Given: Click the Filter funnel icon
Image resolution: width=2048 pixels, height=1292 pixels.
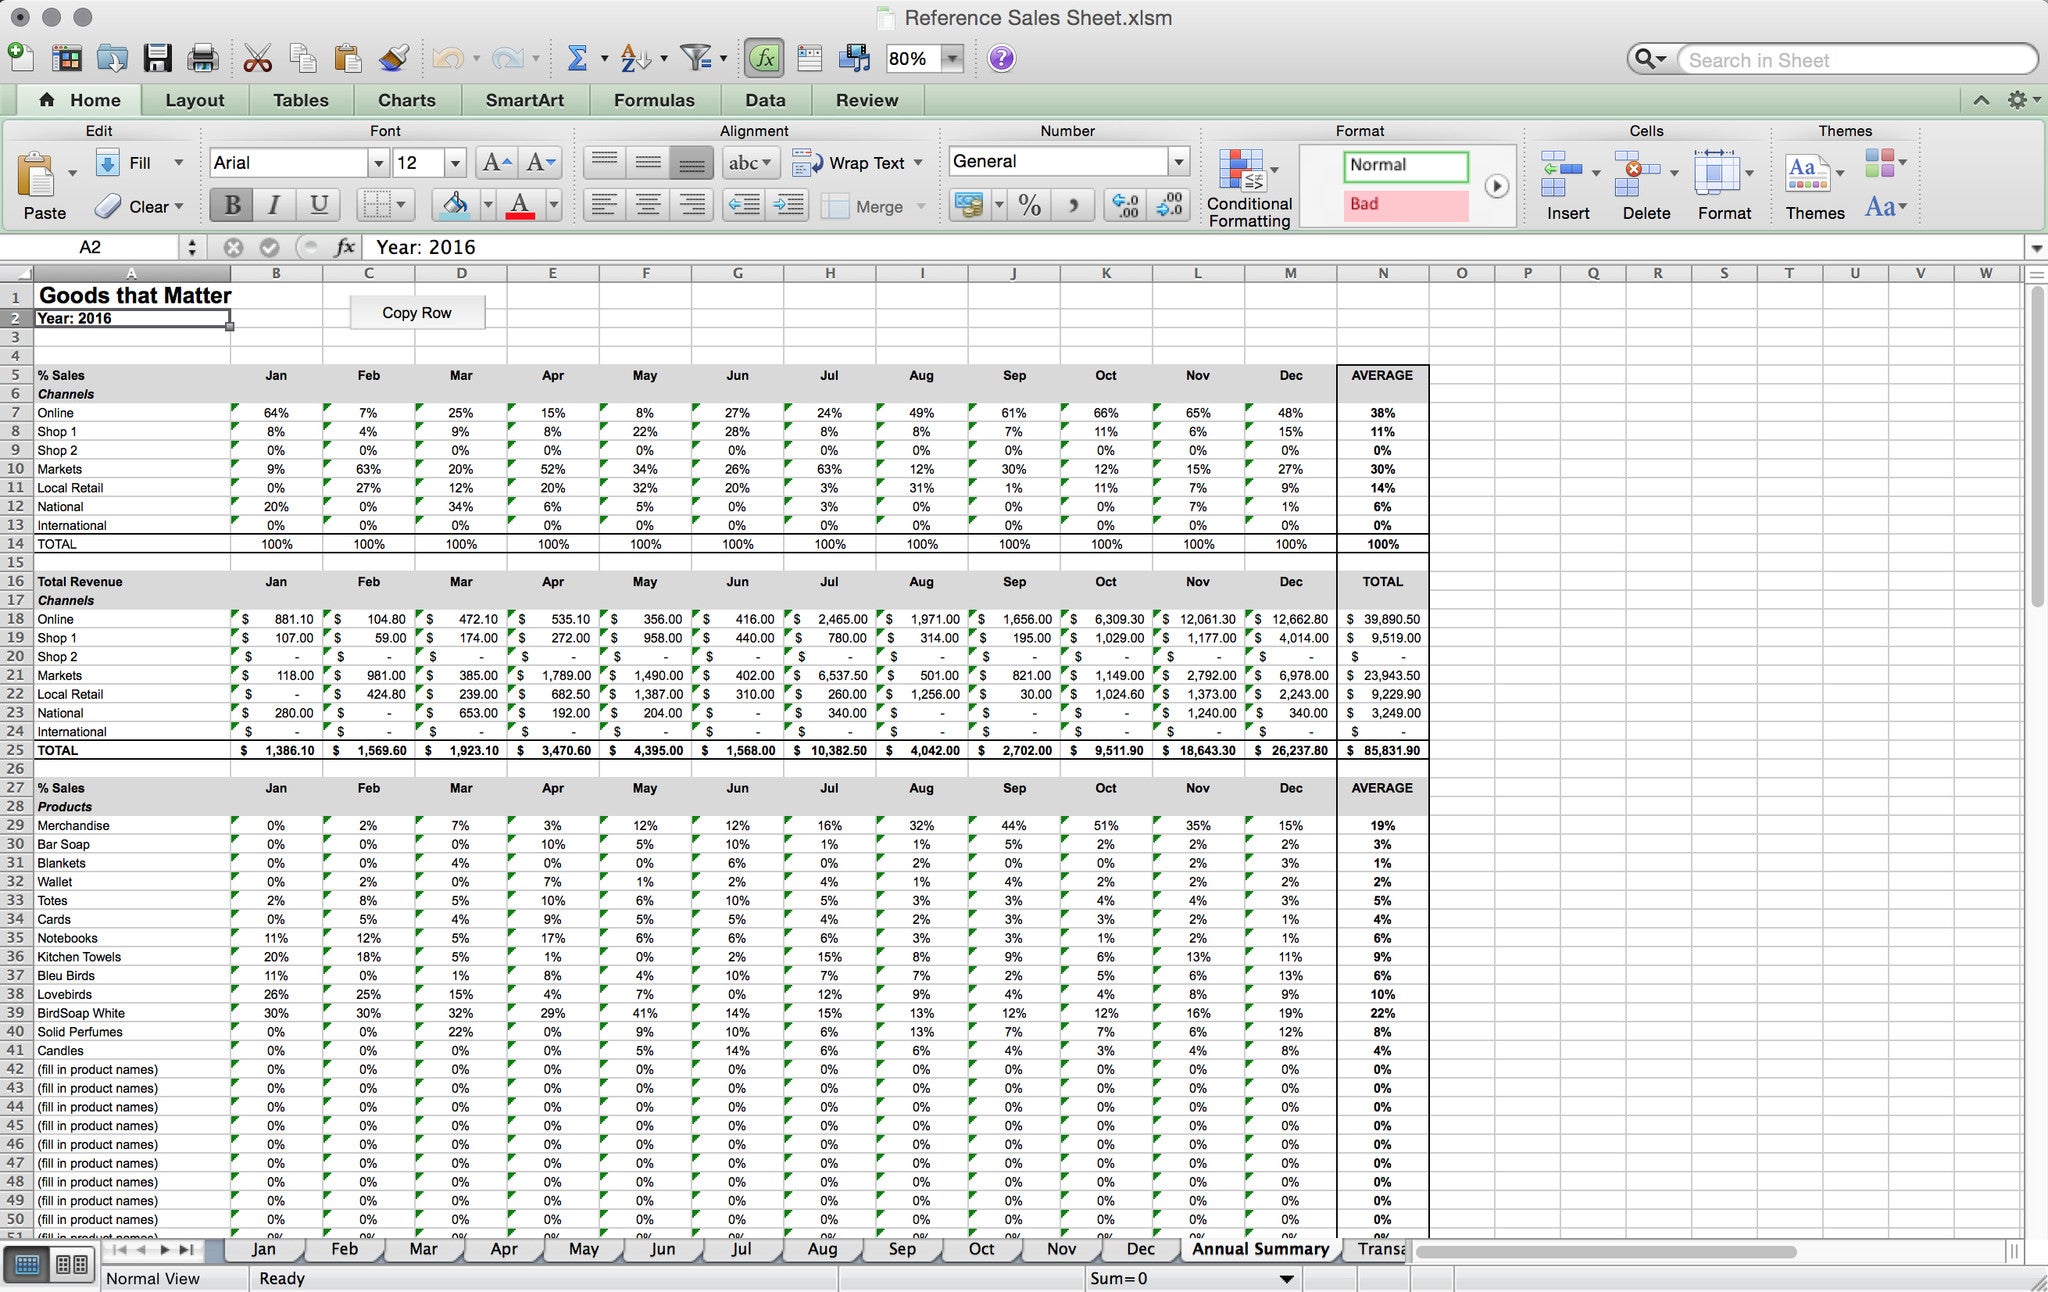Looking at the screenshot, I should point(696,58).
